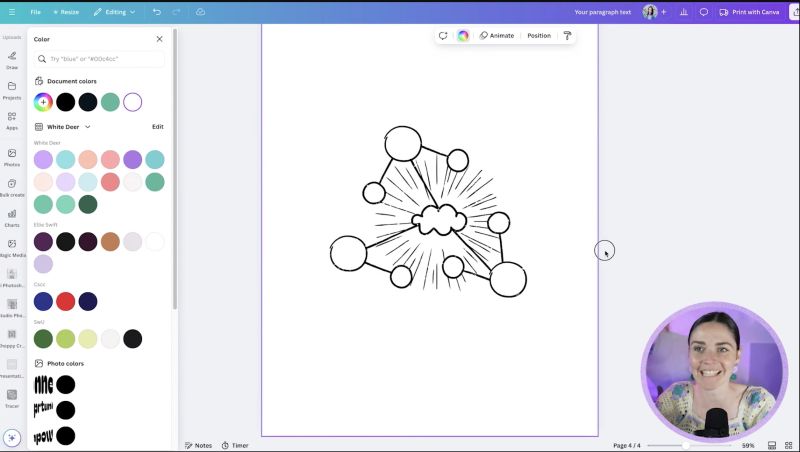Open Bulk create in the sidebar
Image resolution: width=800 pixels, height=452 pixels.
coord(12,188)
